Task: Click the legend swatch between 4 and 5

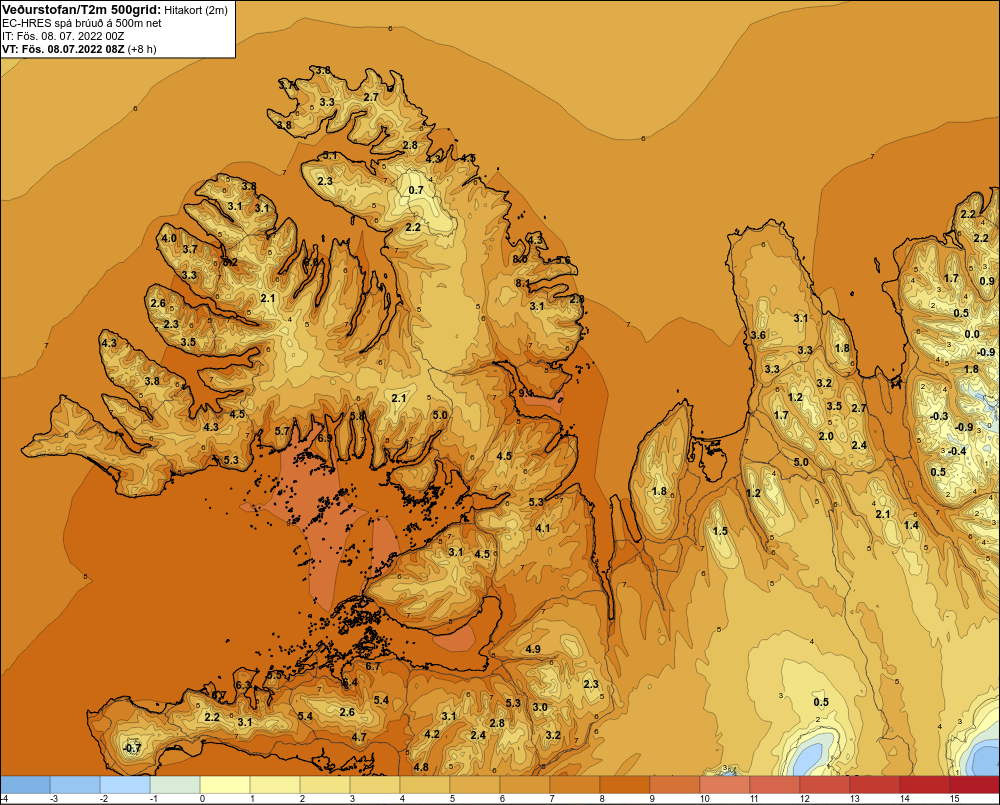Action: coord(425,784)
